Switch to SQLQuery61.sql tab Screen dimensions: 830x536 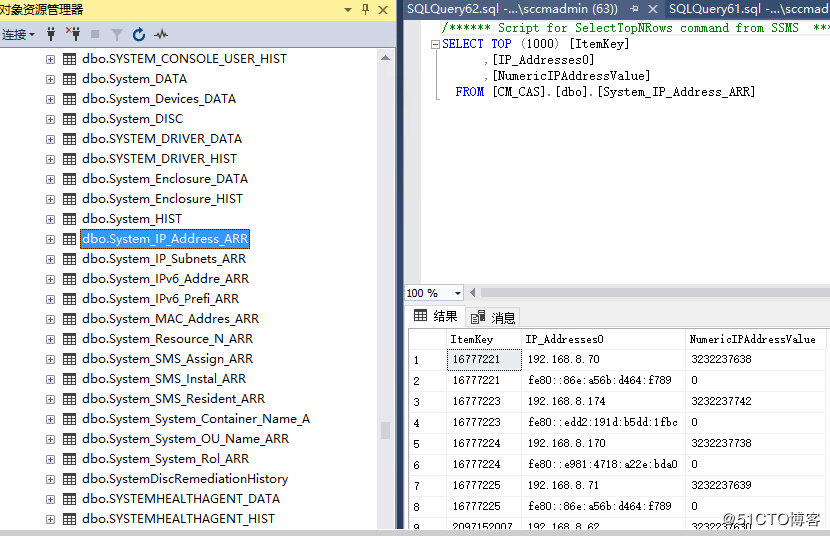point(747,9)
